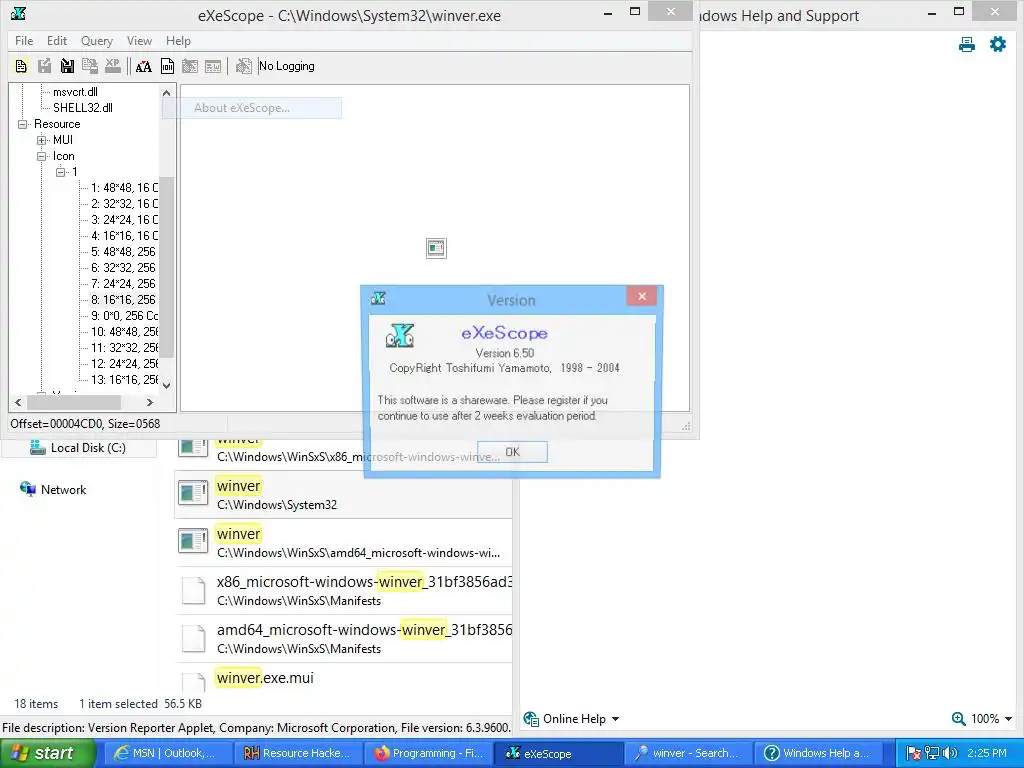This screenshot has height=768, width=1024.
Task: Click tree scrollbar up arrow
Action: tap(167, 93)
